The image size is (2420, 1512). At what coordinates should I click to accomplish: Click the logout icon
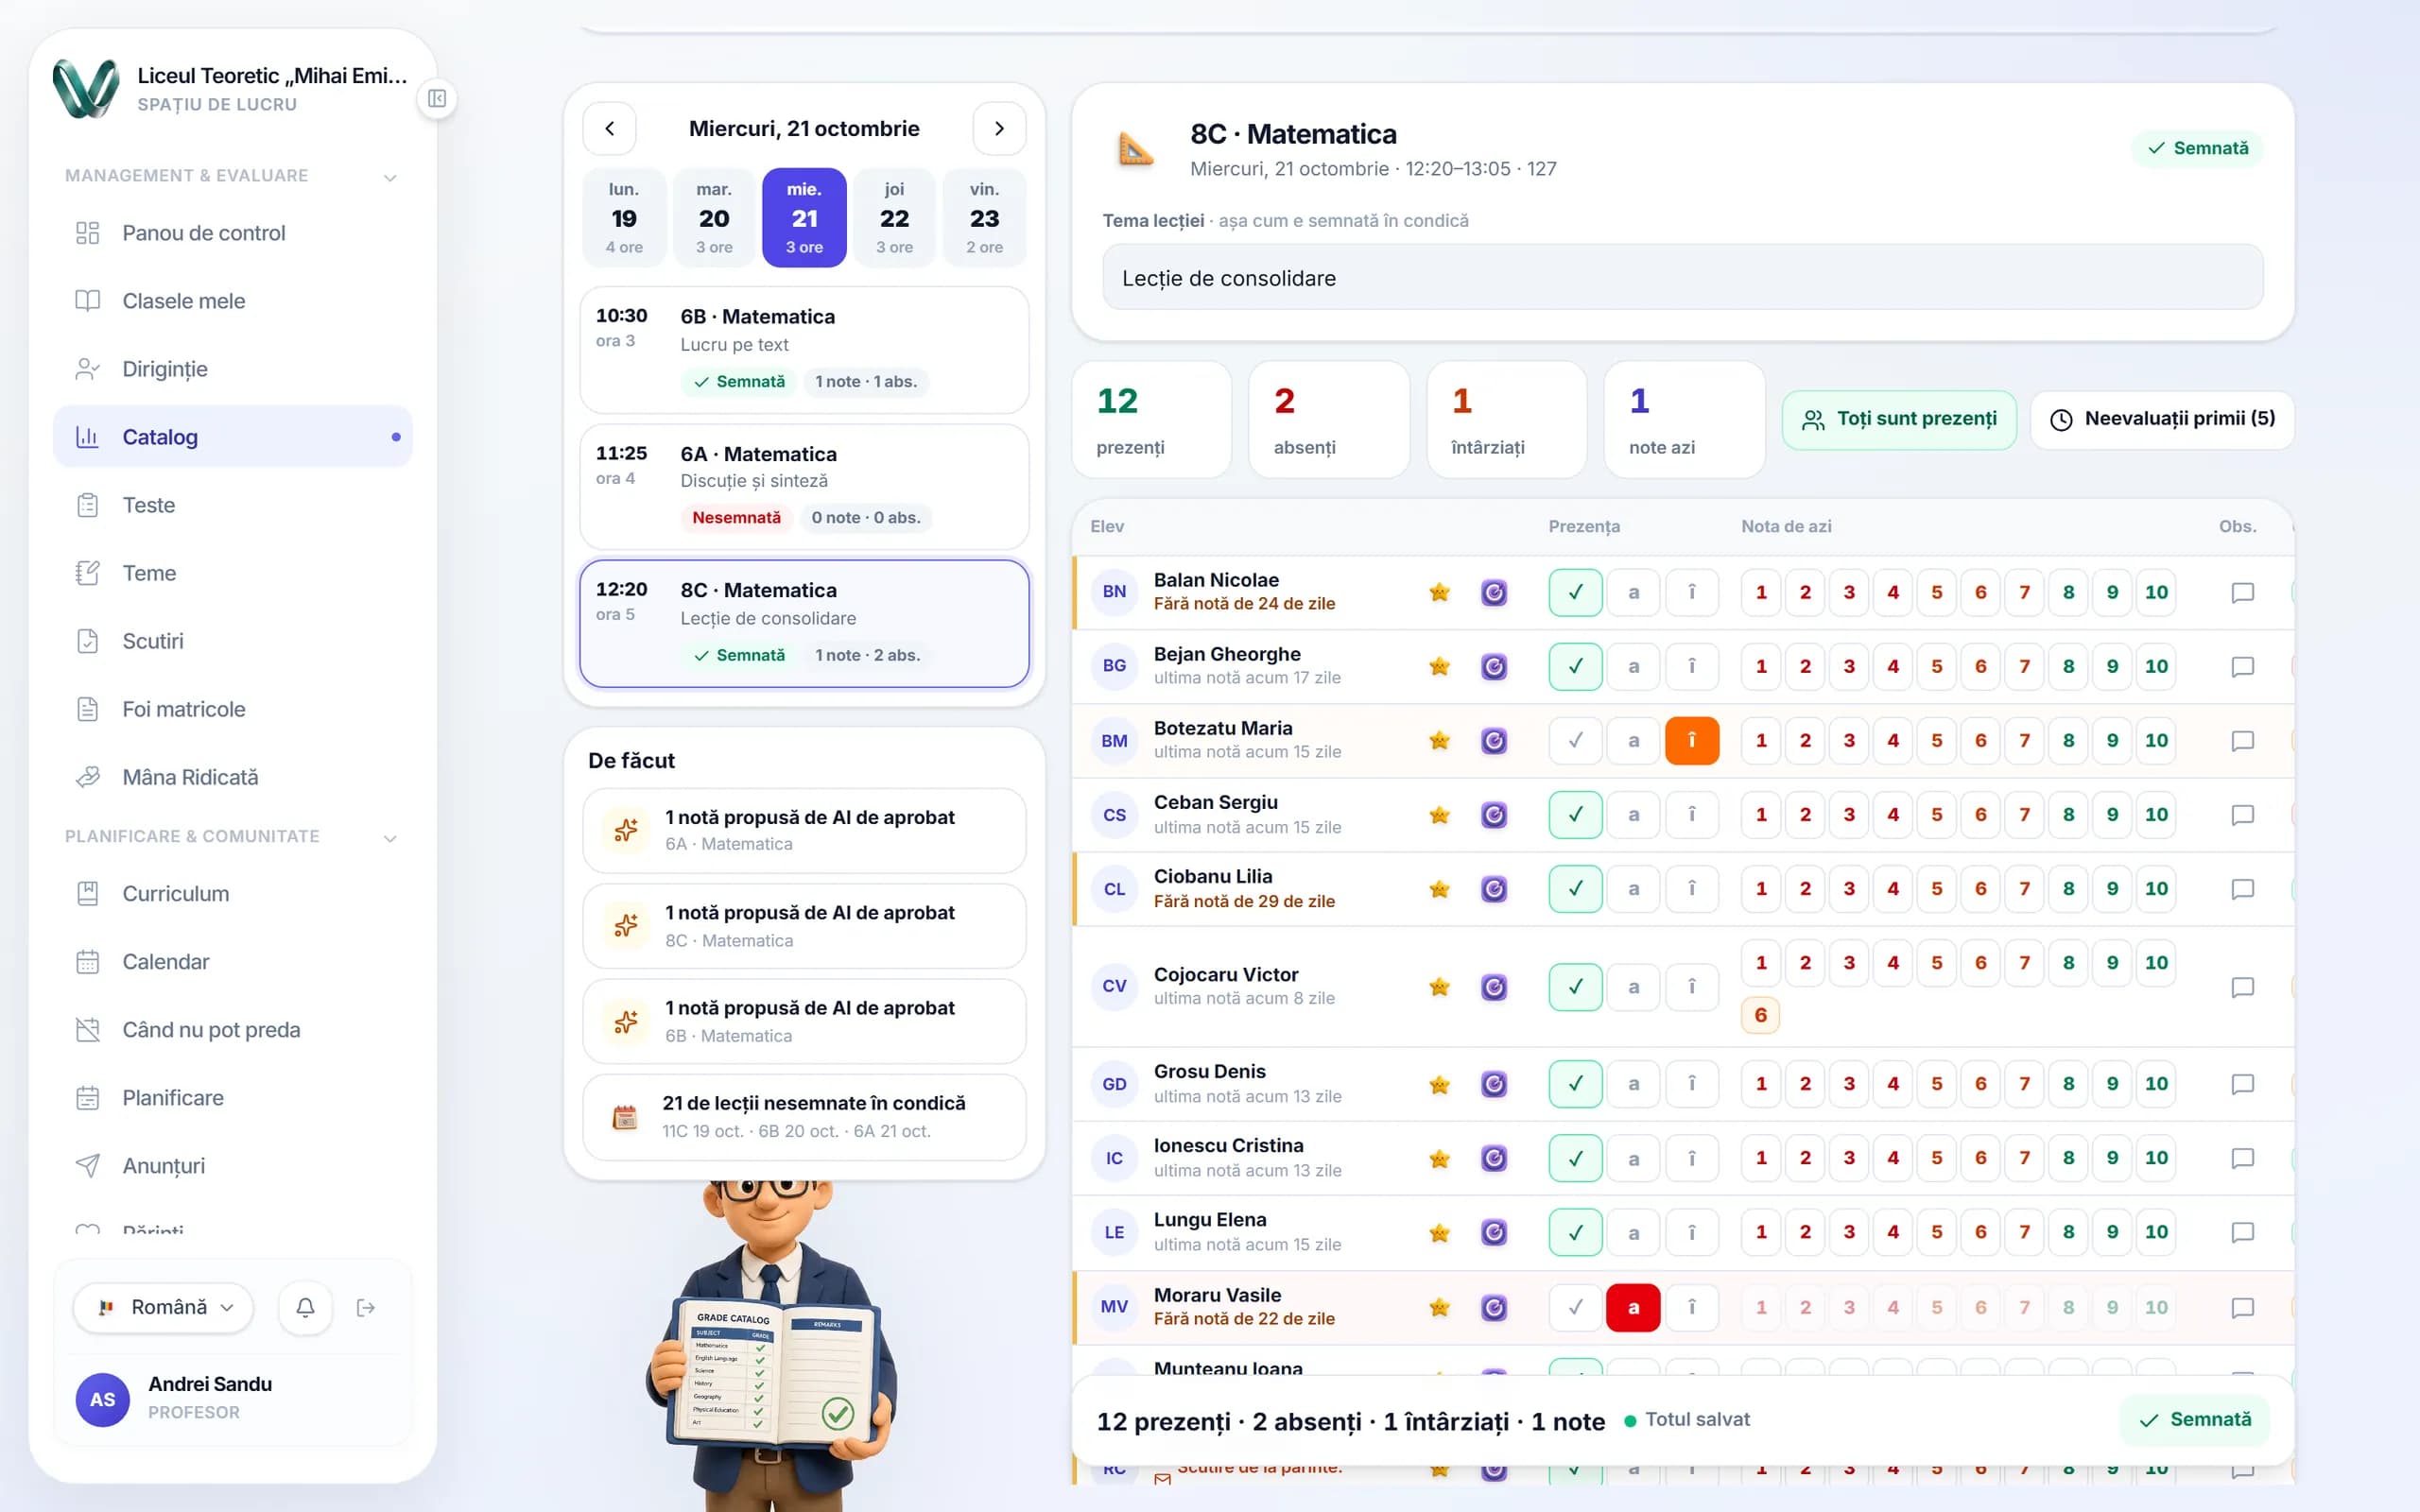coord(366,1307)
